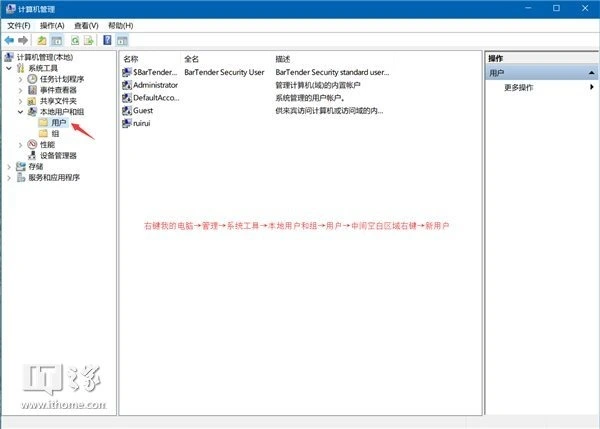Select the DefaultAcco... user name
Viewport: 600px width, 429px height.
(x=156, y=98)
